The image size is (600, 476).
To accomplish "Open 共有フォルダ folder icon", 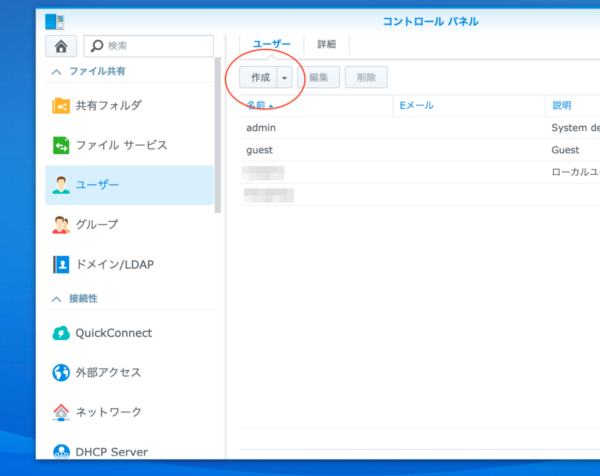I will [61, 106].
